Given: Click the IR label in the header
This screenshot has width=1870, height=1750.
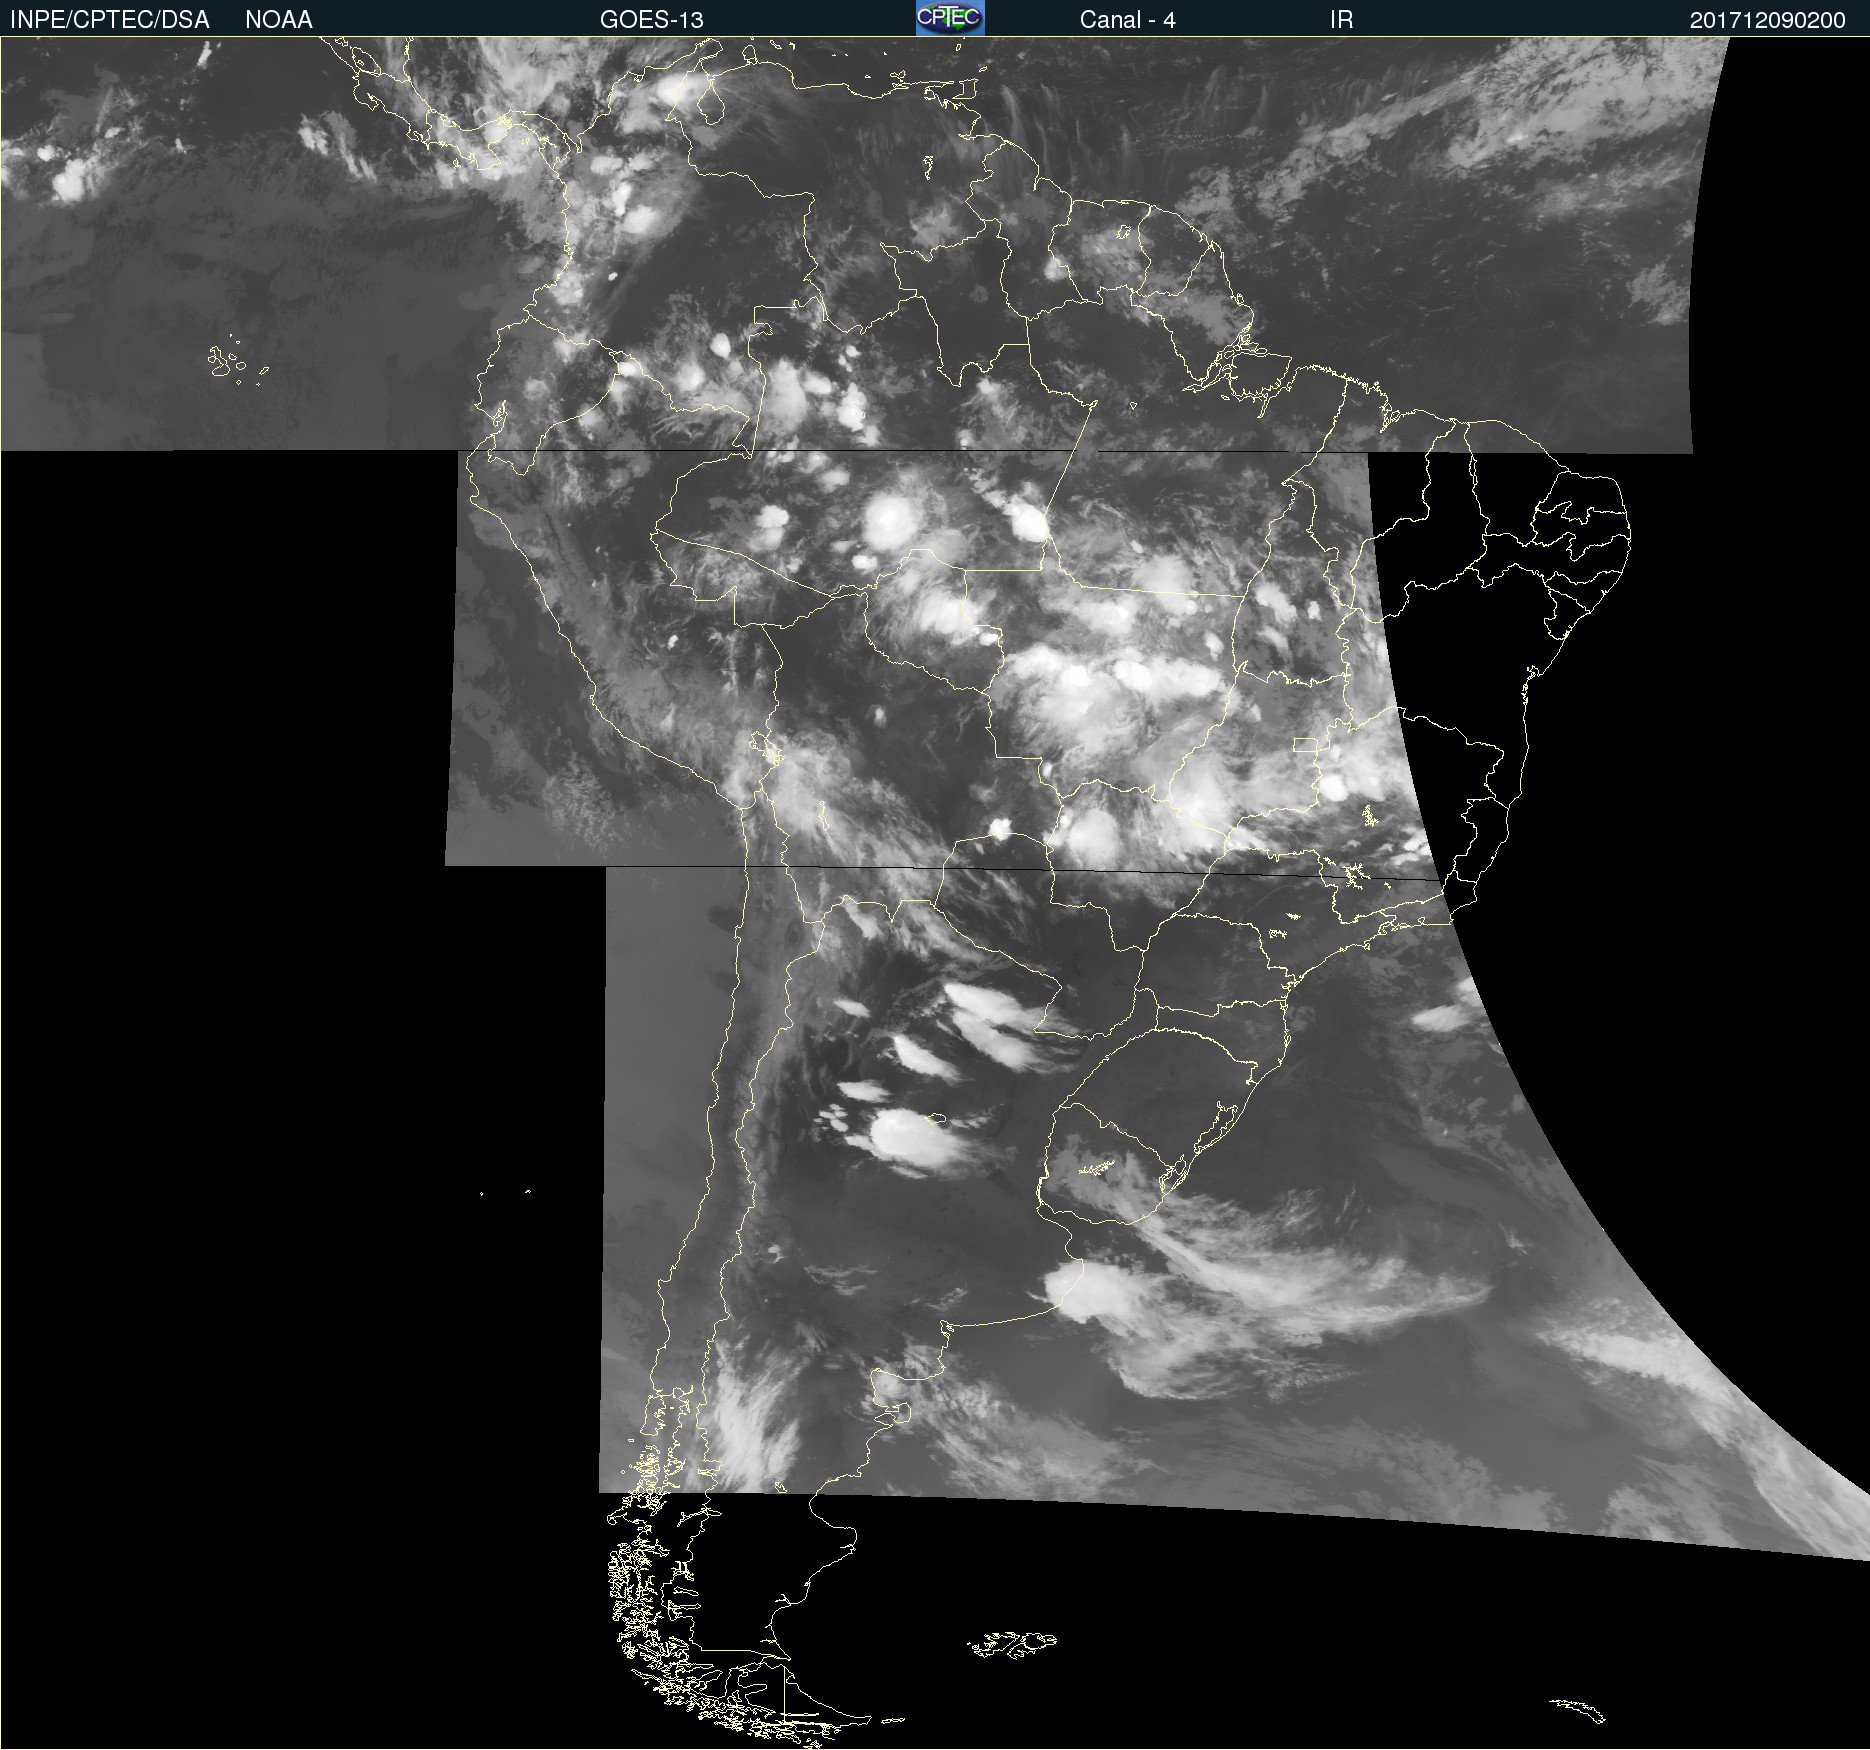Looking at the screenshot, I should pos(1341,20).
